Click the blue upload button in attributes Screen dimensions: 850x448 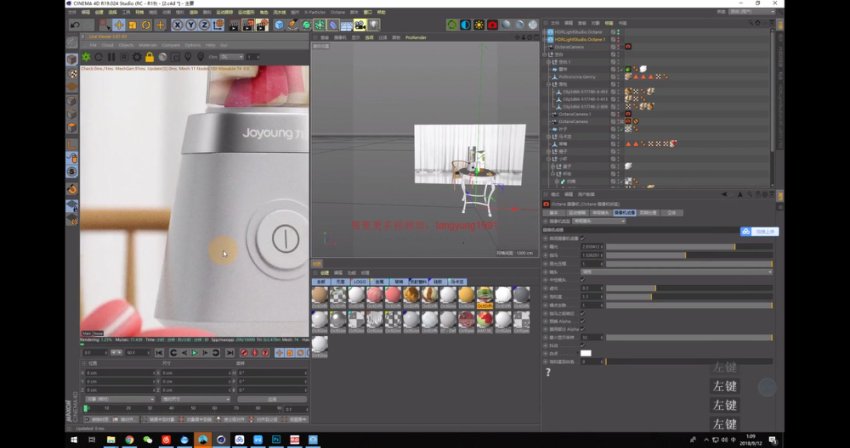tap(759, 231)
